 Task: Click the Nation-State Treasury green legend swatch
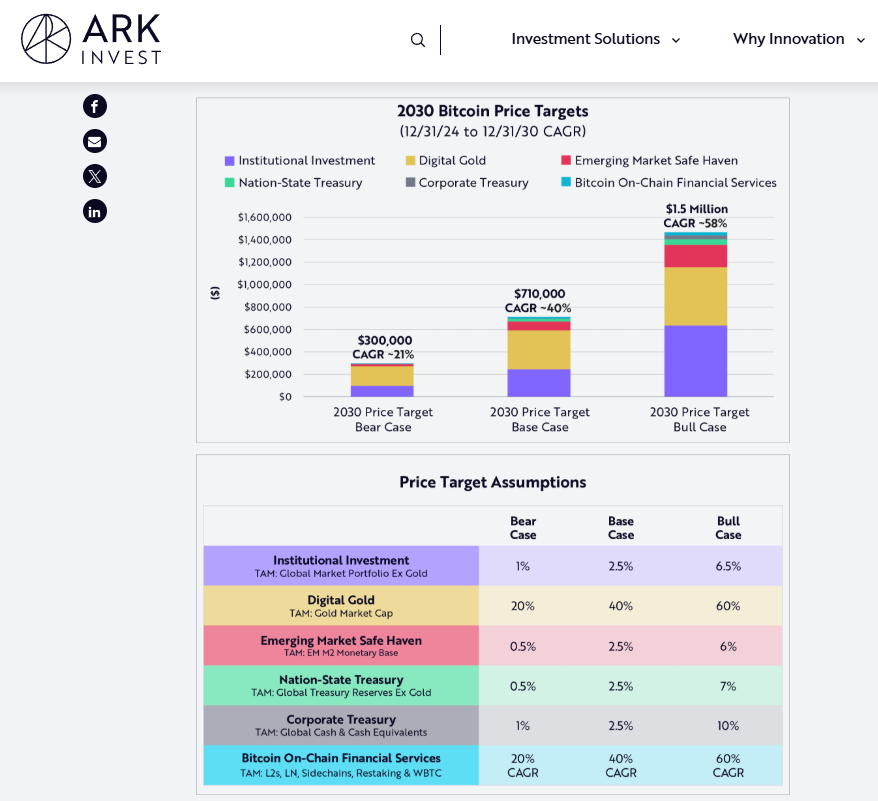click(x=229, y=183)
